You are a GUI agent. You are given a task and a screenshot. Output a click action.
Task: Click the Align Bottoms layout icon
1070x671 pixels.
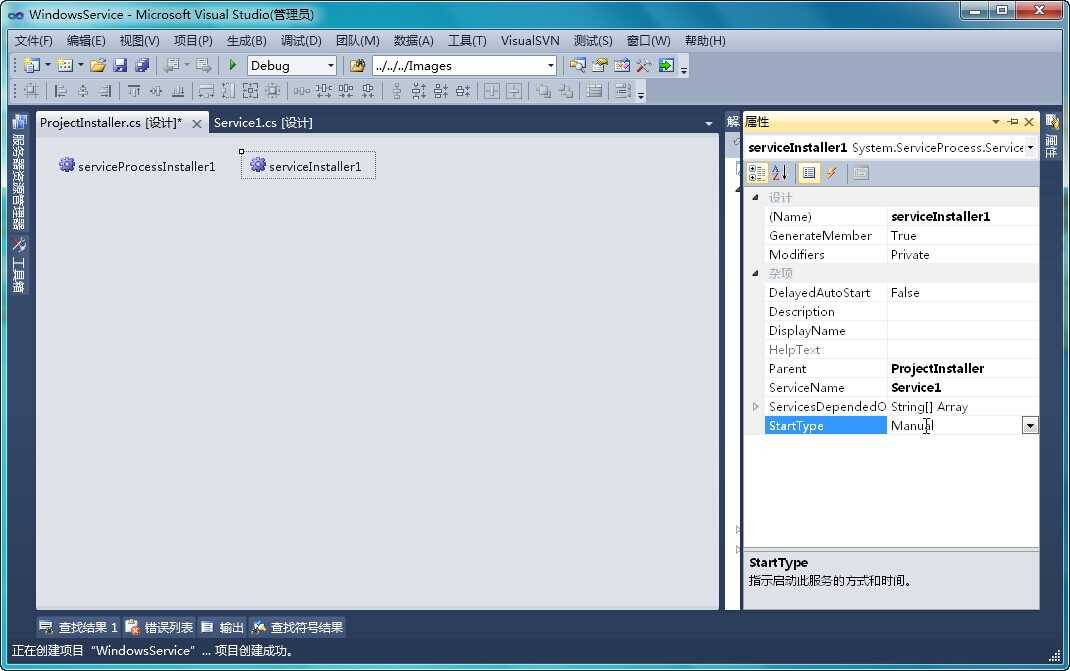pyautogui.click(x=177, y=91)
